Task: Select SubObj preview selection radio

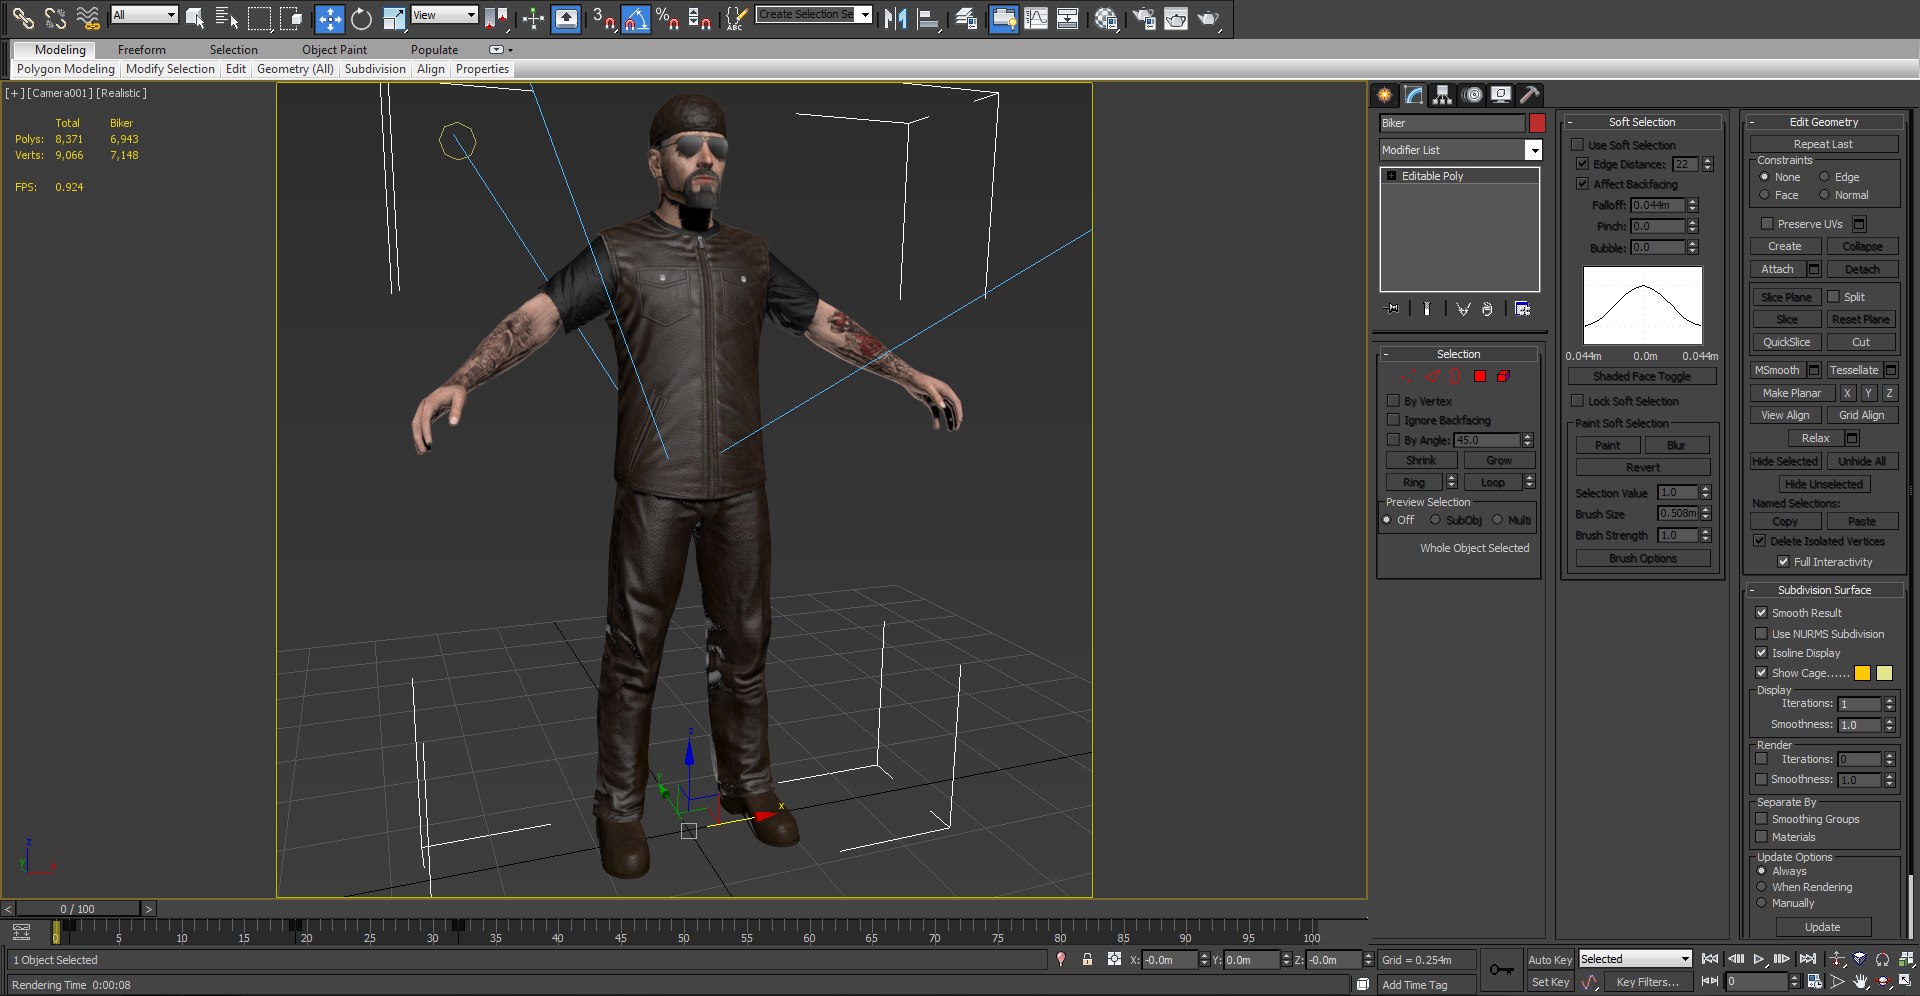Action: point(1435,520)
